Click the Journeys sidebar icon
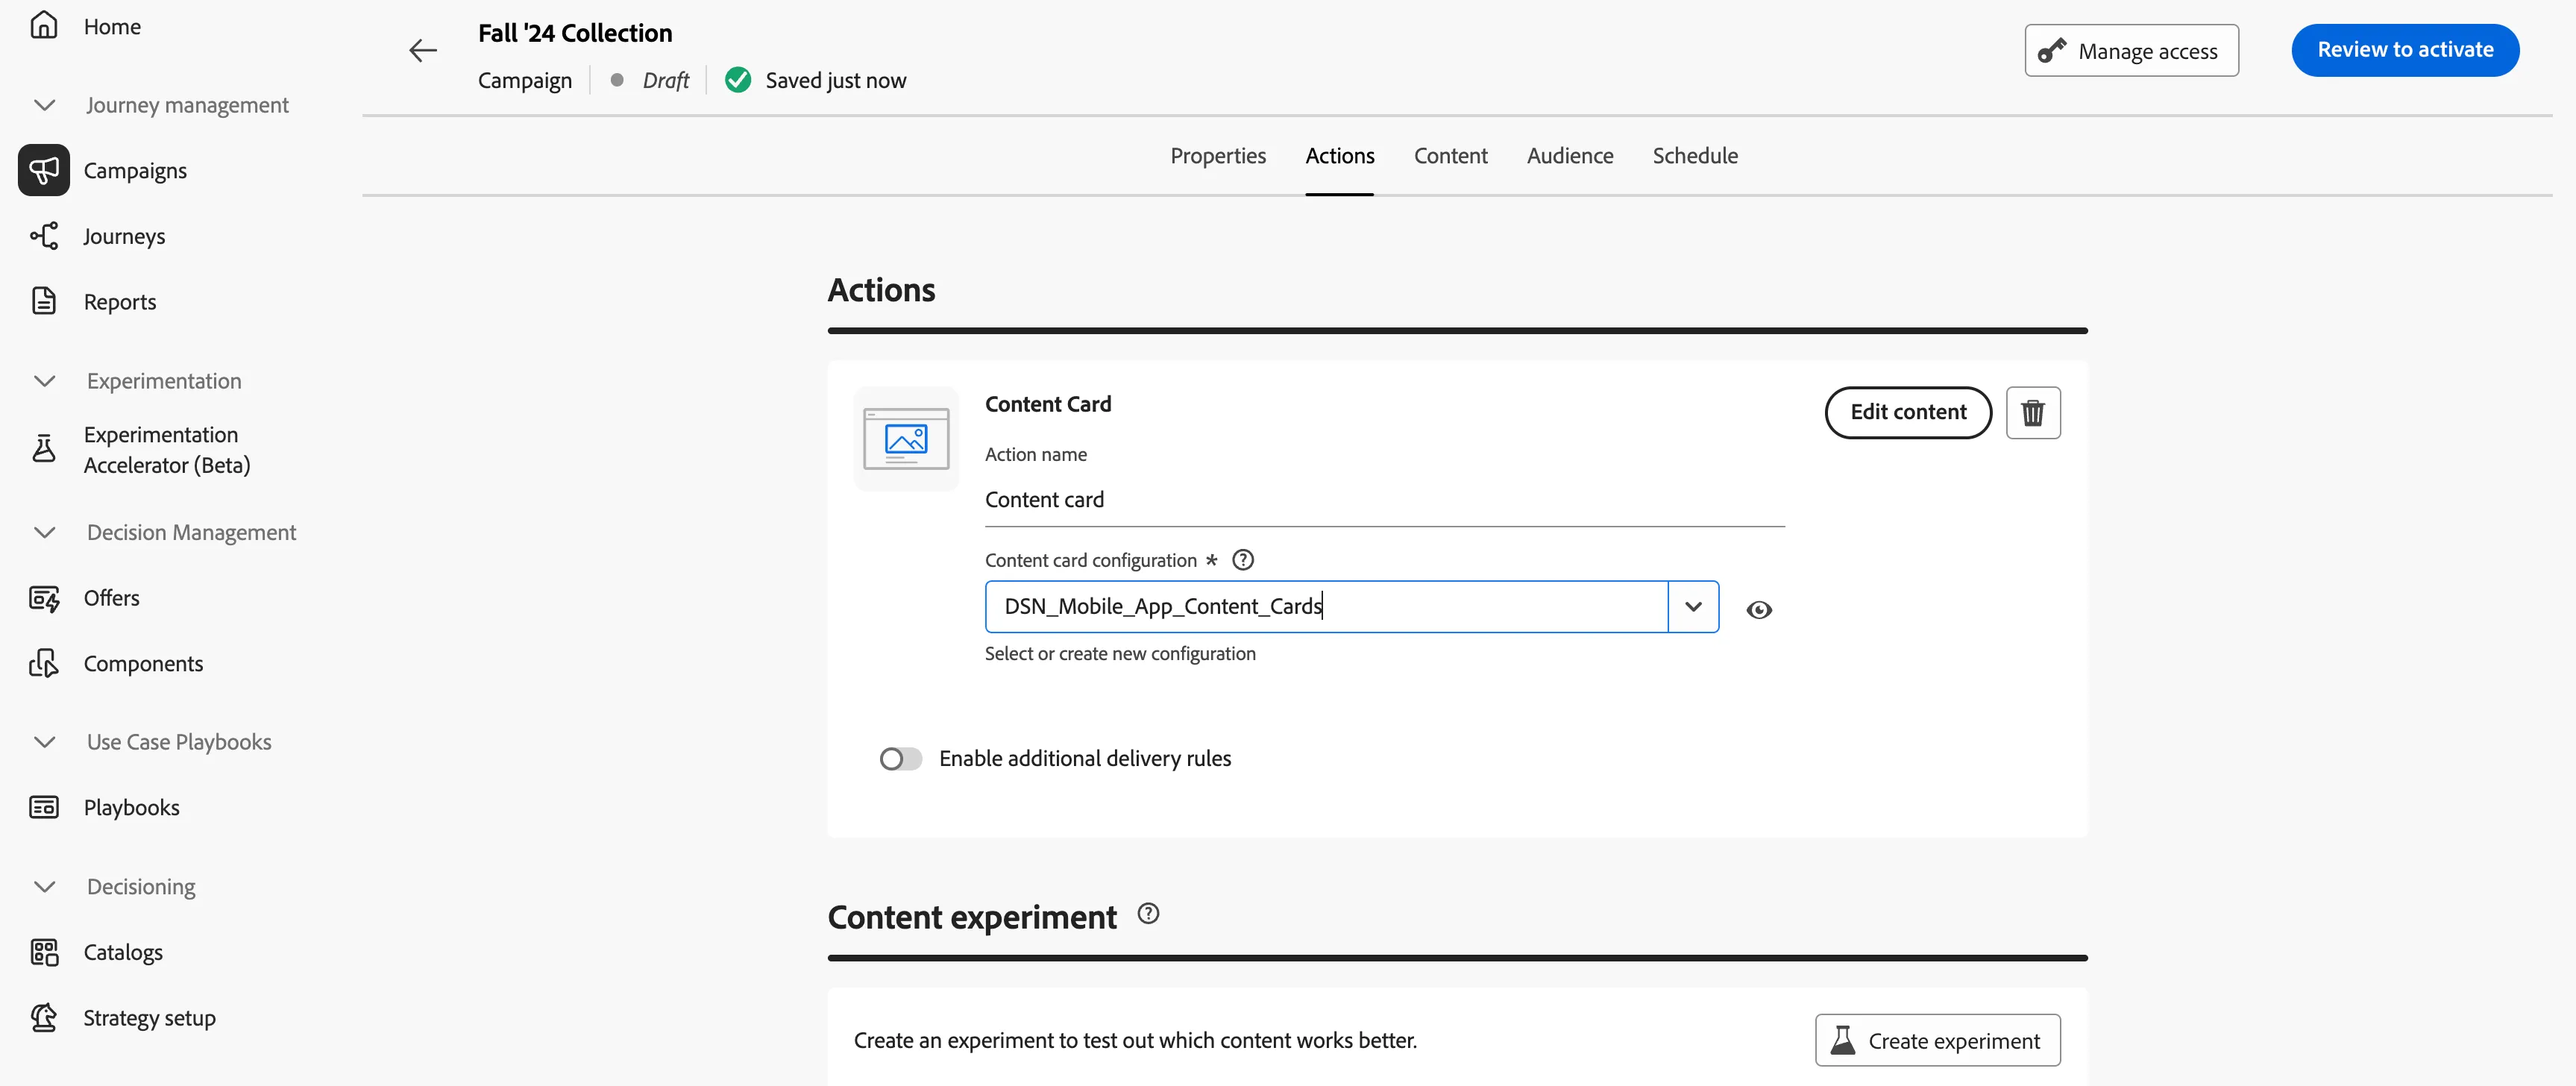The height and width of the screenshot is (1086, 2576). [44, 236]
